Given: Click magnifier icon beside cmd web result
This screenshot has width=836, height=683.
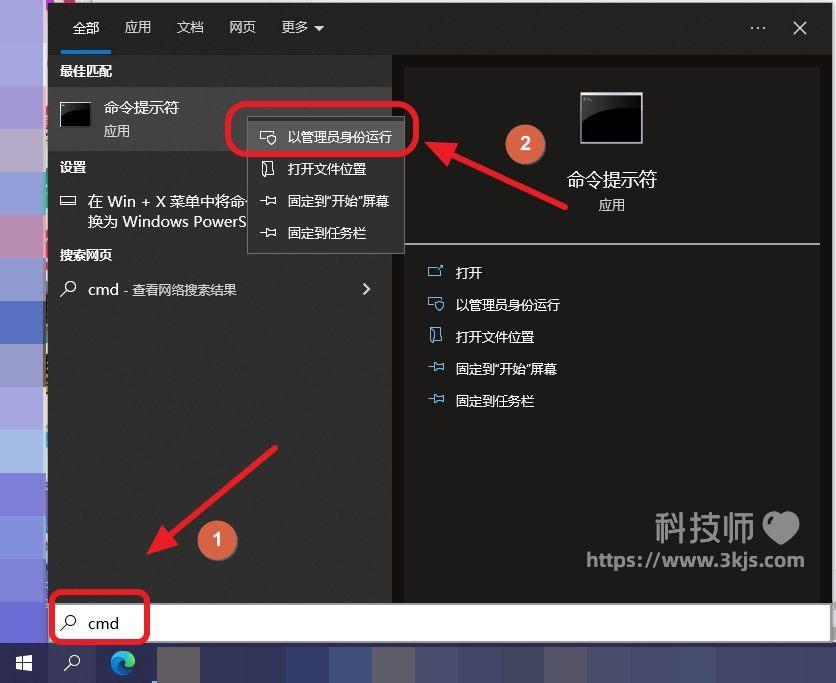Looking at the screenshot, I should [68, 289].
